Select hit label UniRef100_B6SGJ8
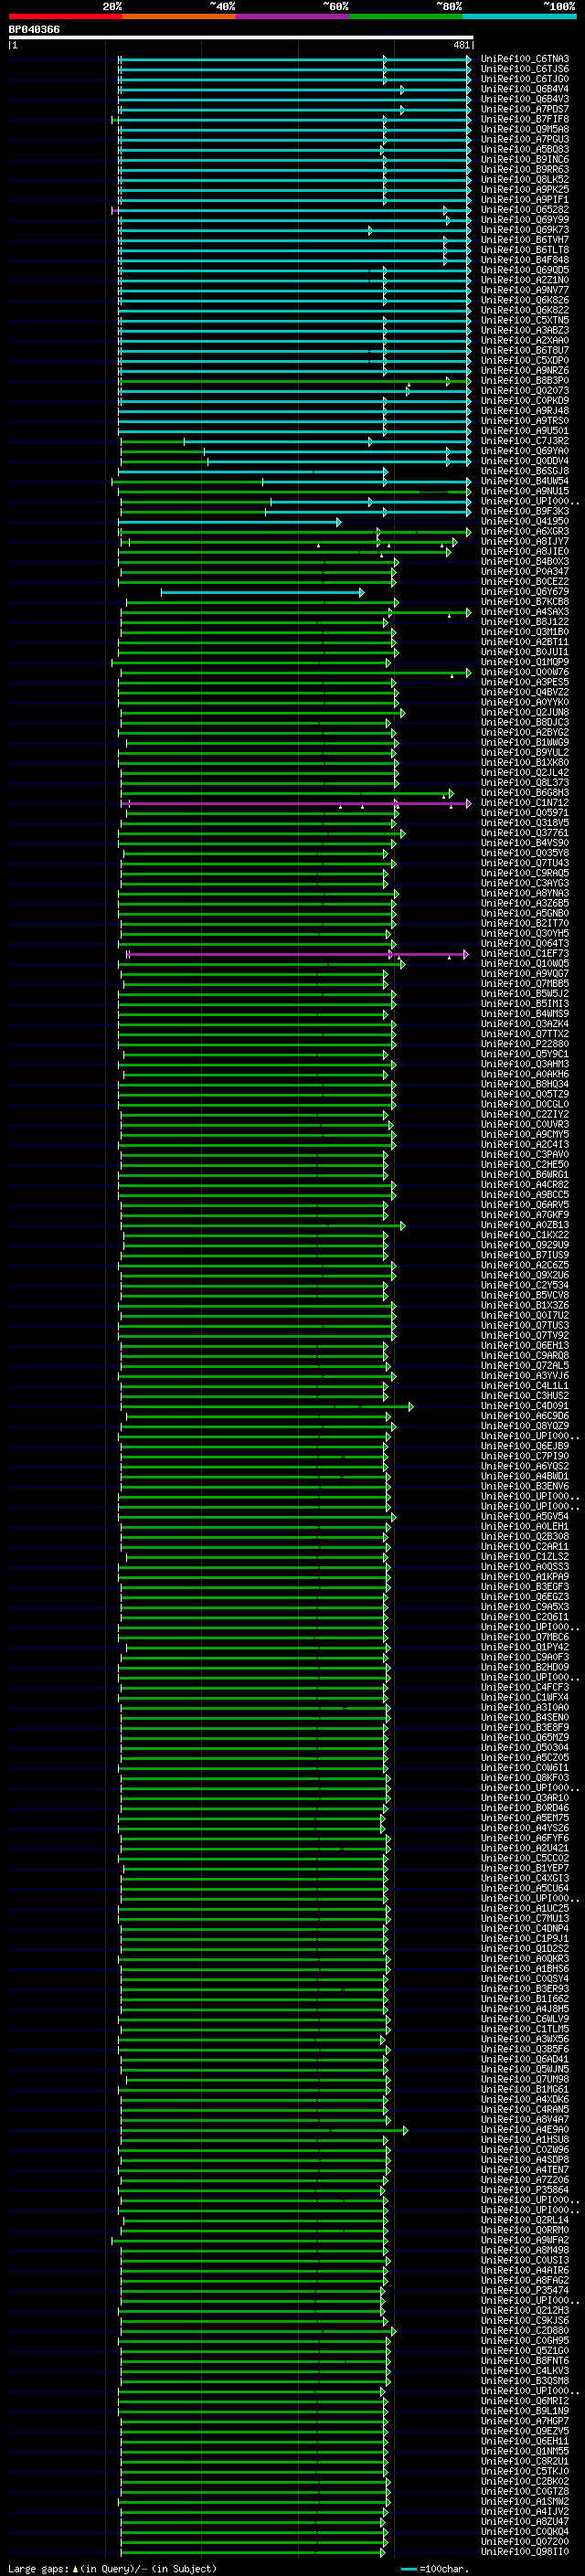 [525, 471]
